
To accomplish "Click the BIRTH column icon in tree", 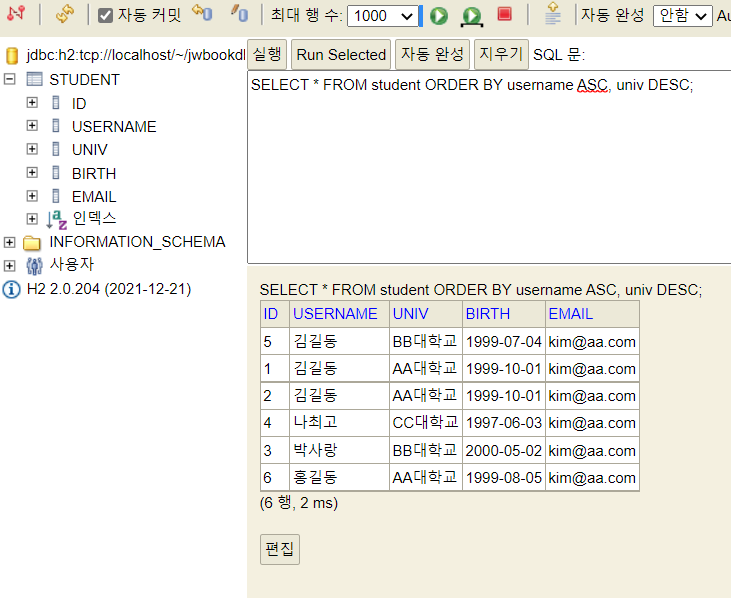I will 56,172.
